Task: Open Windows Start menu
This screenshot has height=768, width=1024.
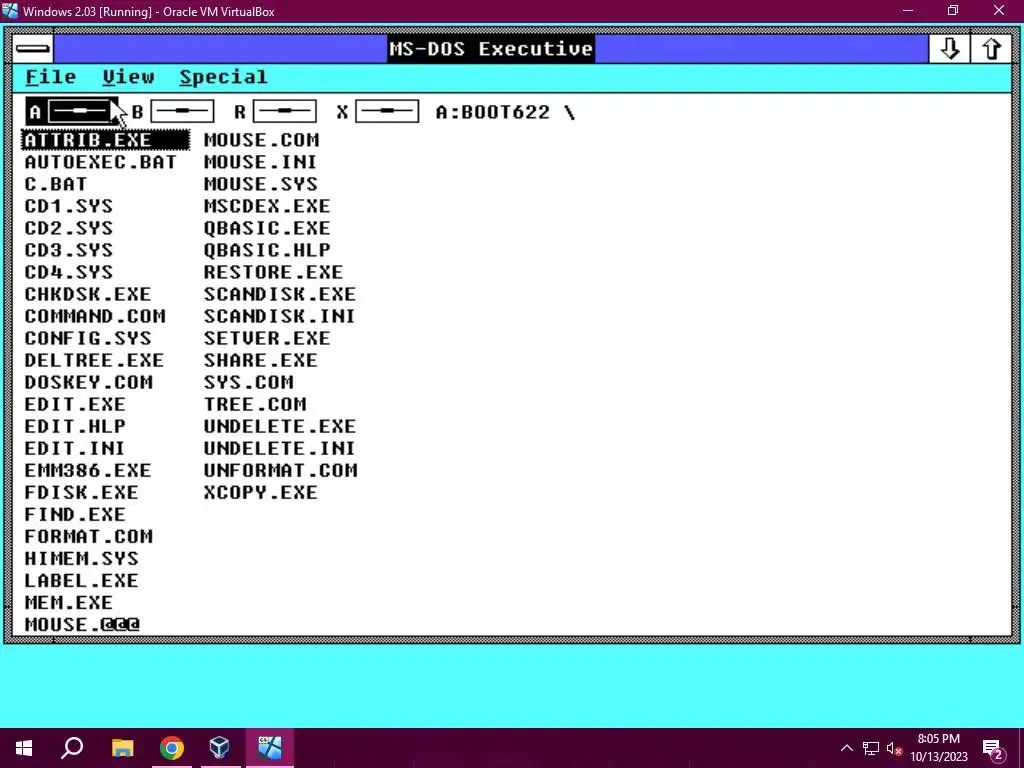Action: (24, 748)
